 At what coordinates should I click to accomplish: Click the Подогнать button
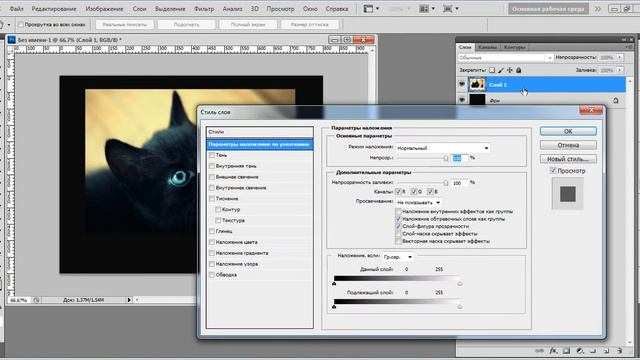coord(186,24)
